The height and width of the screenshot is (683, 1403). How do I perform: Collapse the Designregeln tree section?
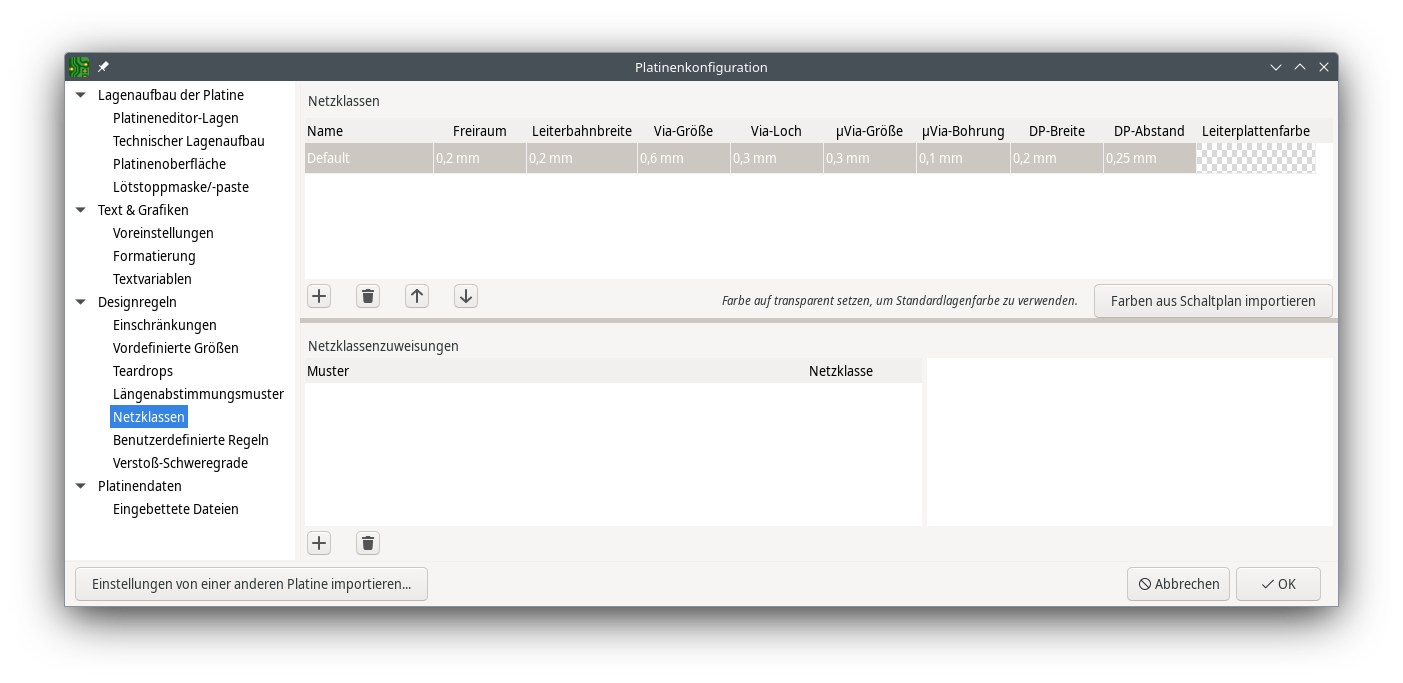point(81,302)
